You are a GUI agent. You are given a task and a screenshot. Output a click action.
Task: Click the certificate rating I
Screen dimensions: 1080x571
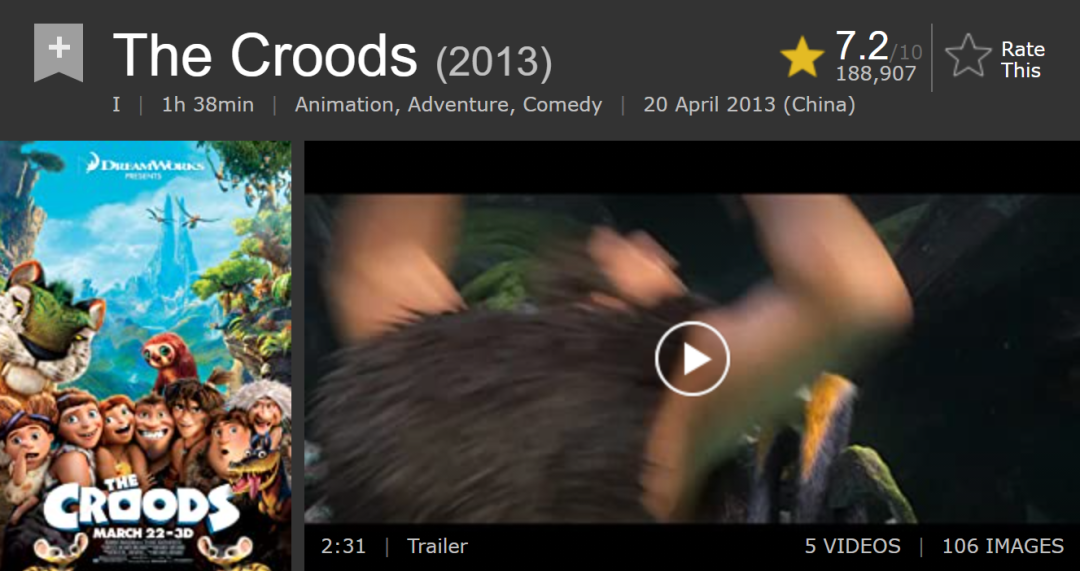[x=116, y=105]
